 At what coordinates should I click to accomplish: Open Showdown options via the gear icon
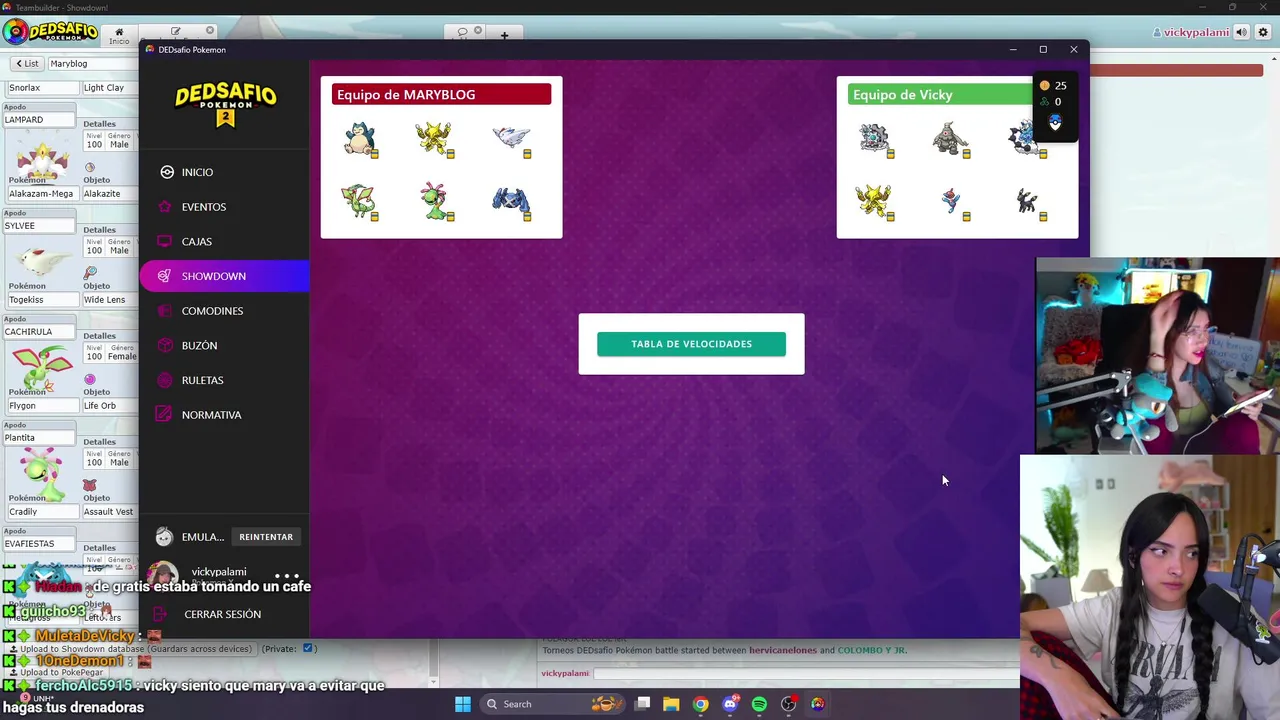[1263, 32]
